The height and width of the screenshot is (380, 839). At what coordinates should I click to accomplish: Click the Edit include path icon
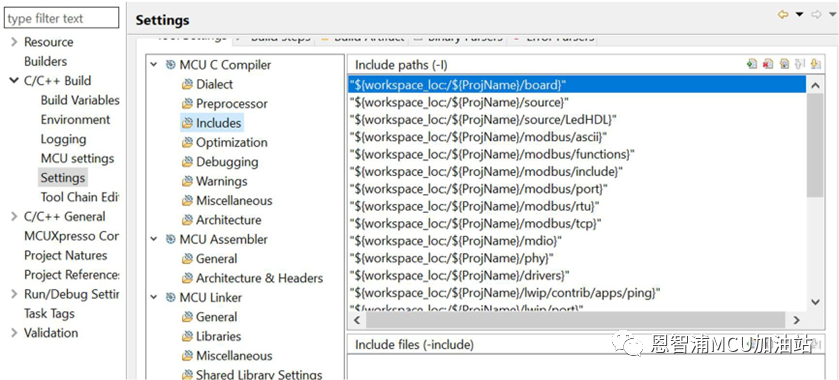784,64
